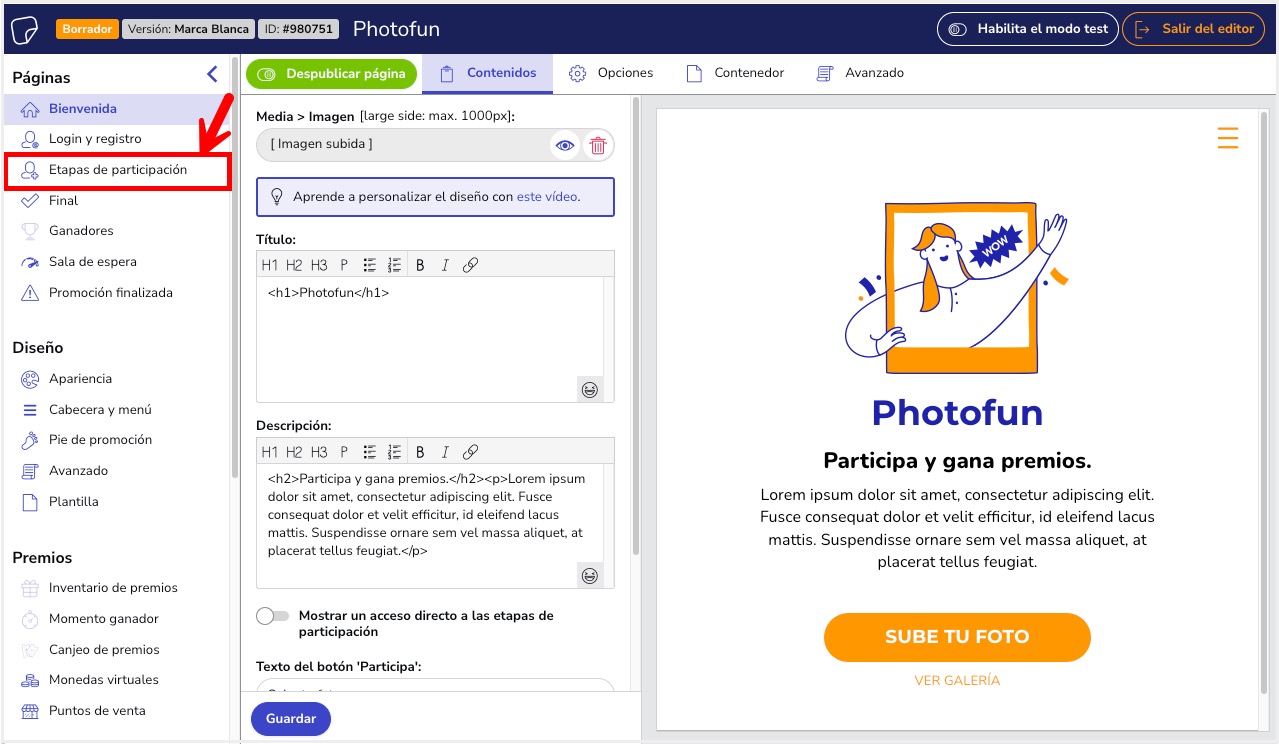The height and width of the screenshot is (744, 1279).
Task: Click the Photofun illustration in the preview
Action: tap(957, 290)
